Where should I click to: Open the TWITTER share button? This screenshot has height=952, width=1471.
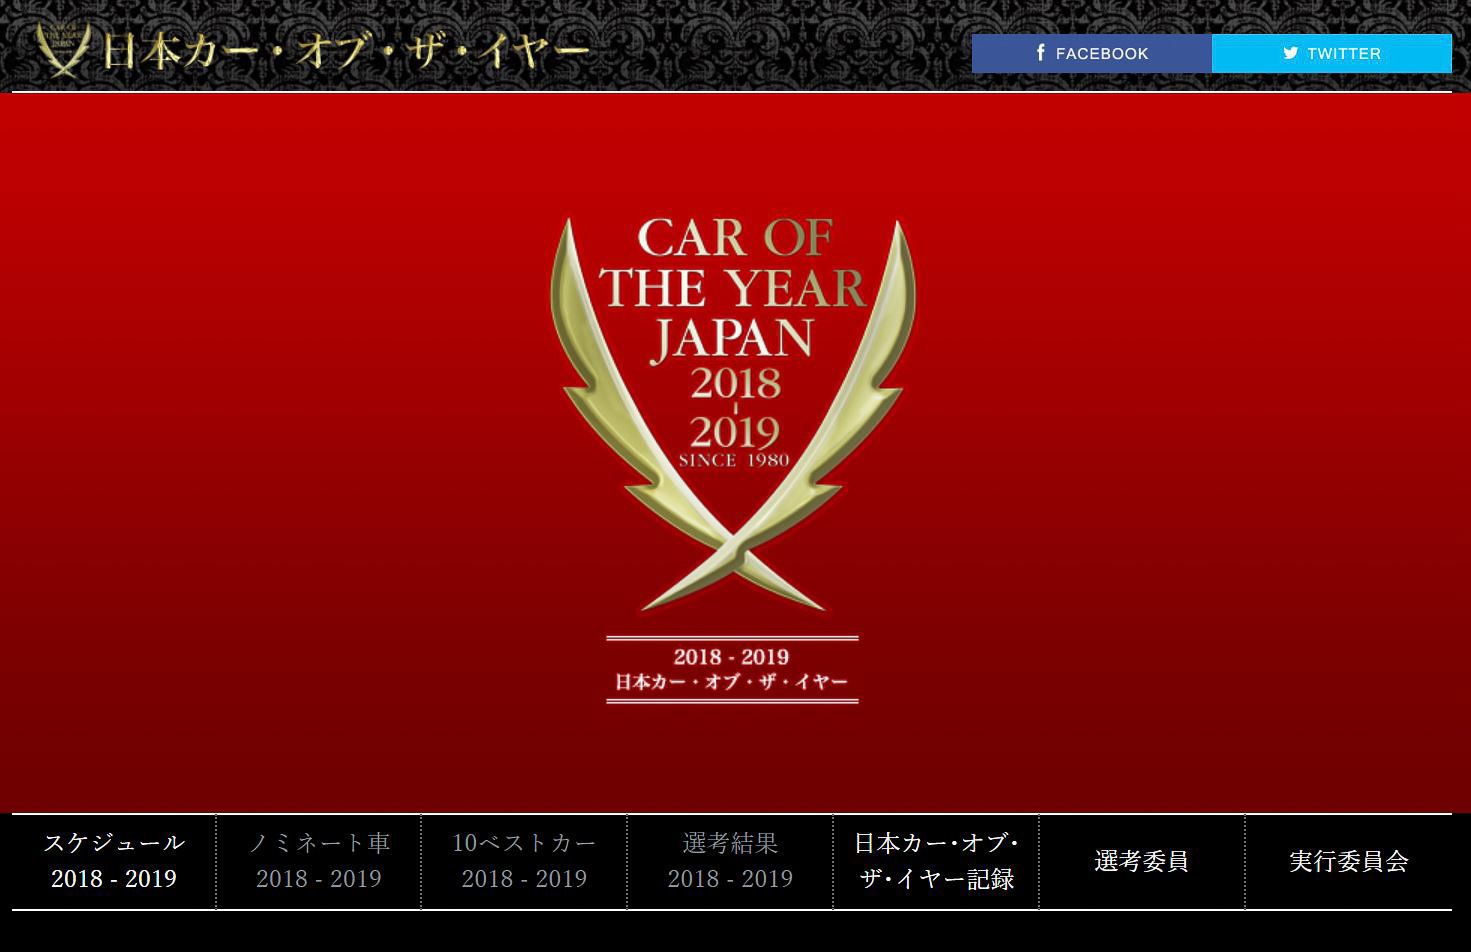[1332, 53]
